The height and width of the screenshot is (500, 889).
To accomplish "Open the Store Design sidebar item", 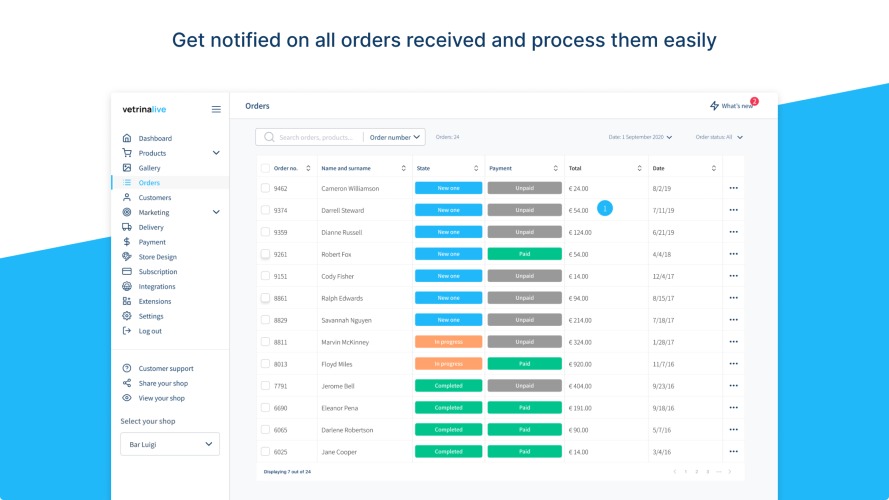I will 158,257.
